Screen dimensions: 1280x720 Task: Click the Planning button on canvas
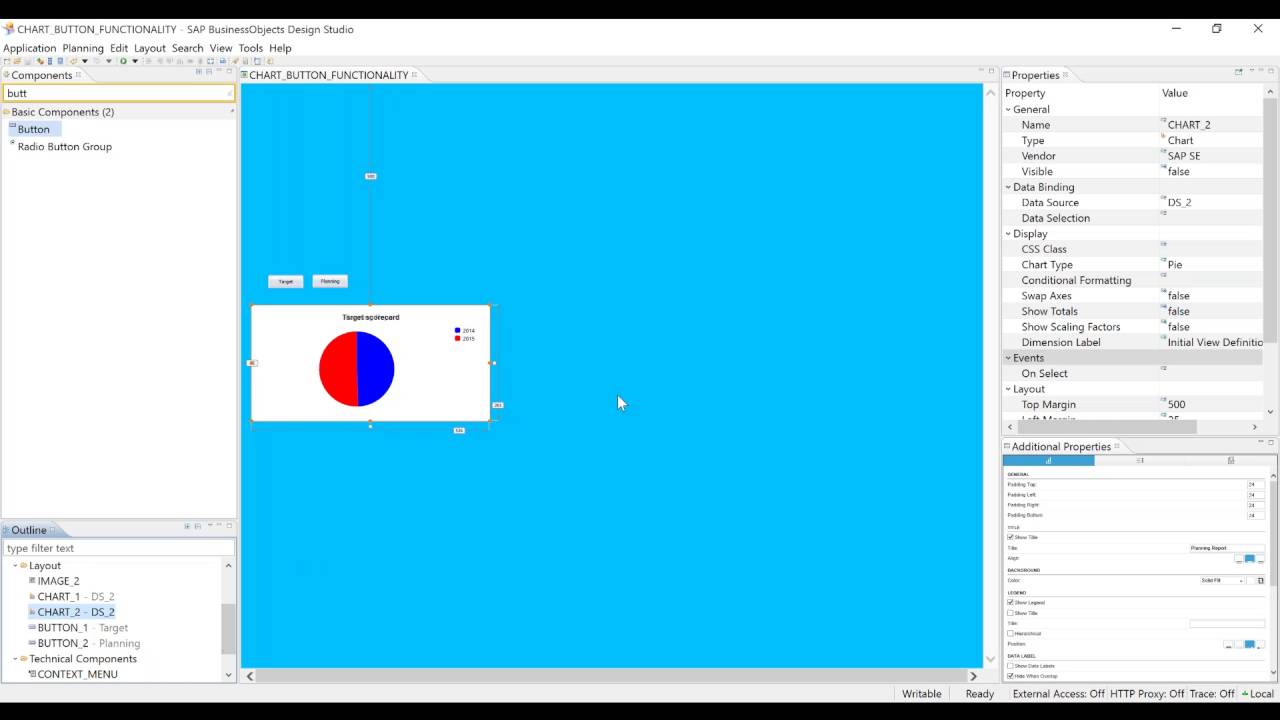coord(330,281)
